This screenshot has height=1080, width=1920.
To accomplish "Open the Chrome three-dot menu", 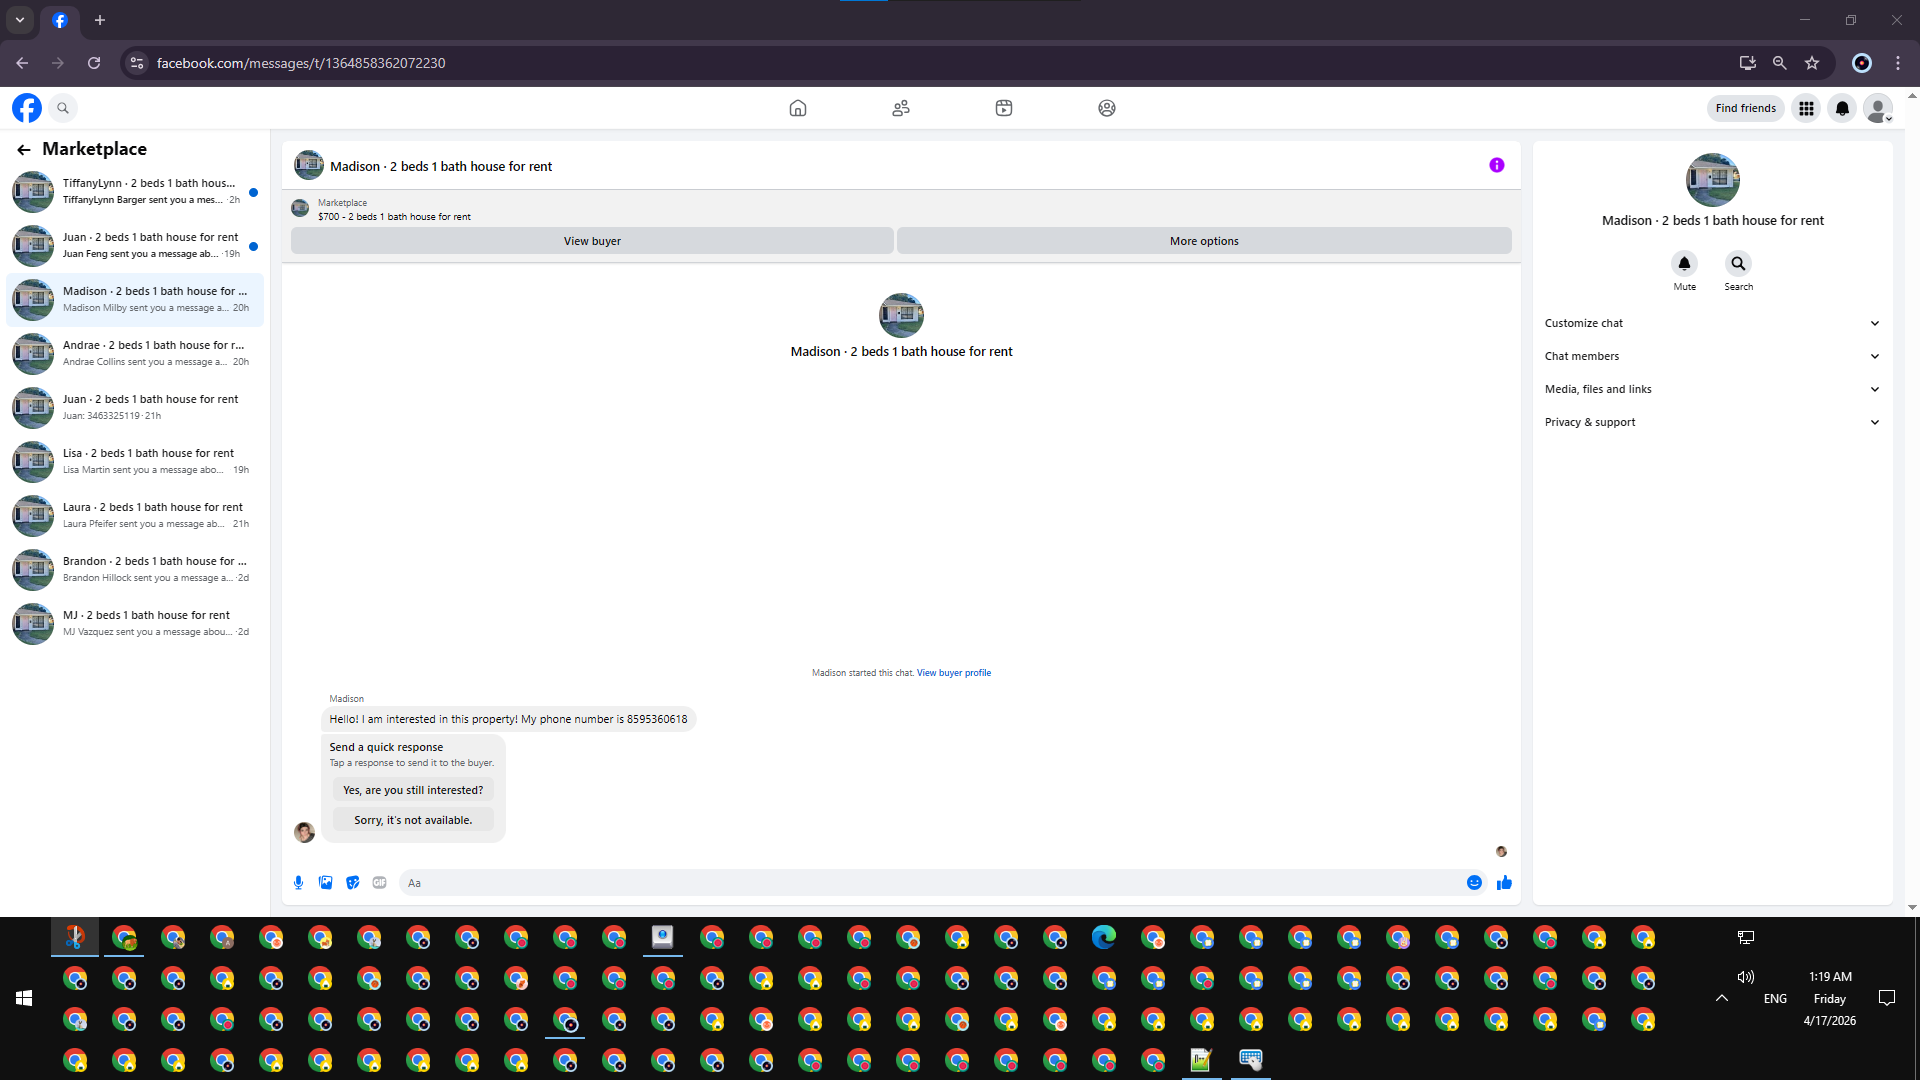I will click(x=1898, y=63).
